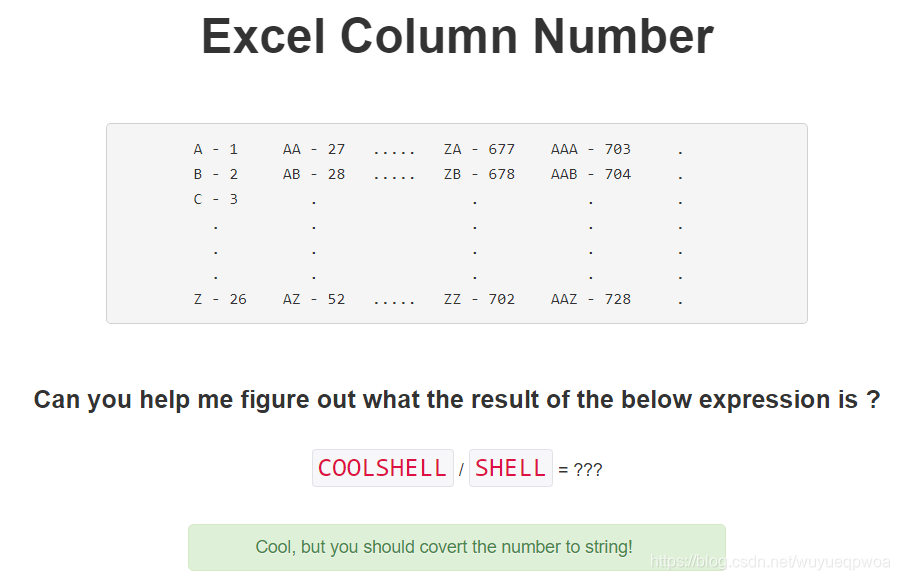This screenshot has height=580, width=900.
Task: Click the 'A - 1' table entry
Action: (216, 149)
